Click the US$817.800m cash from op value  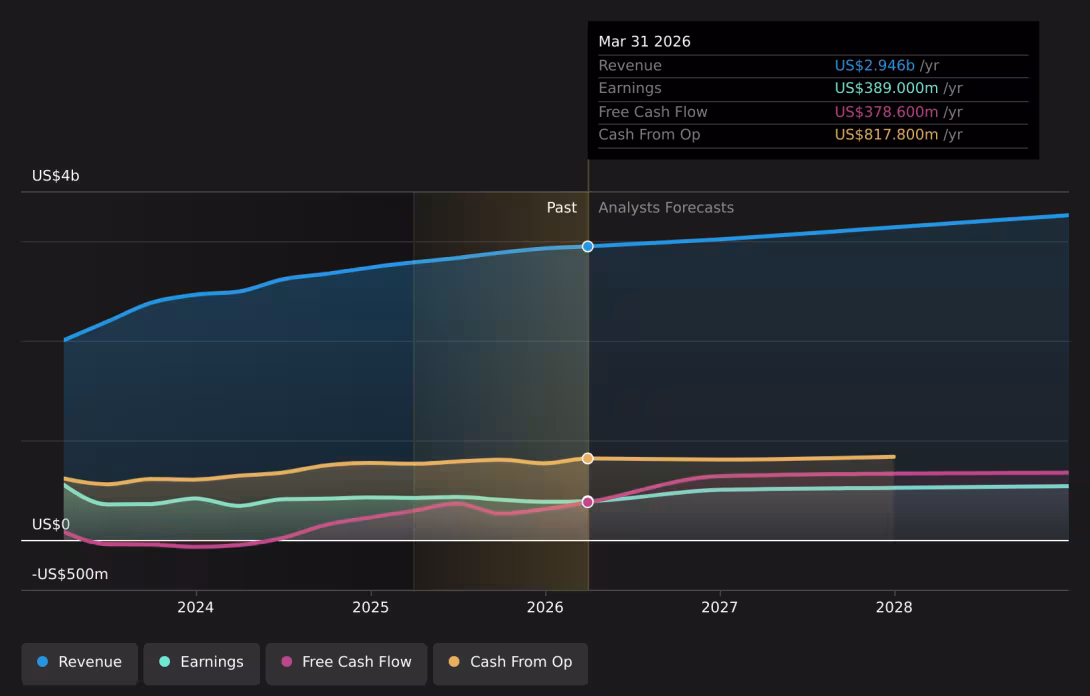click(x=886, y=135)
